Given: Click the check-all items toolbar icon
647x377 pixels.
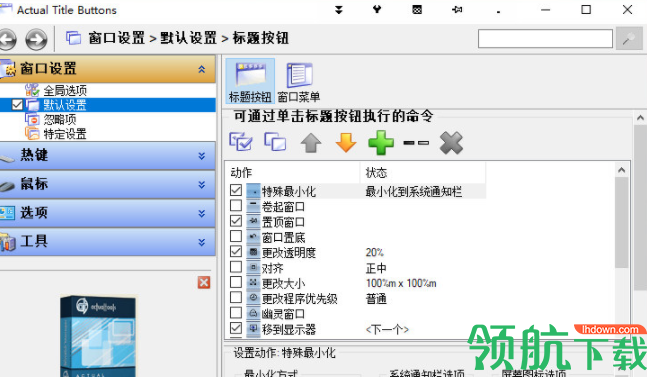Looking at the screenshot, I should coord(241,142).
